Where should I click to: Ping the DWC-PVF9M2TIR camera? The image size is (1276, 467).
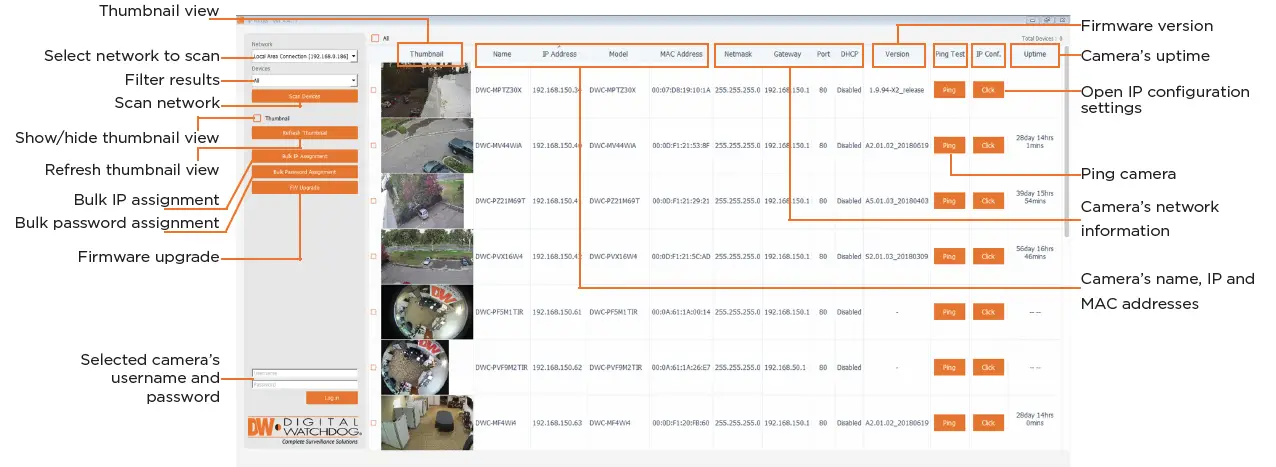949,368
